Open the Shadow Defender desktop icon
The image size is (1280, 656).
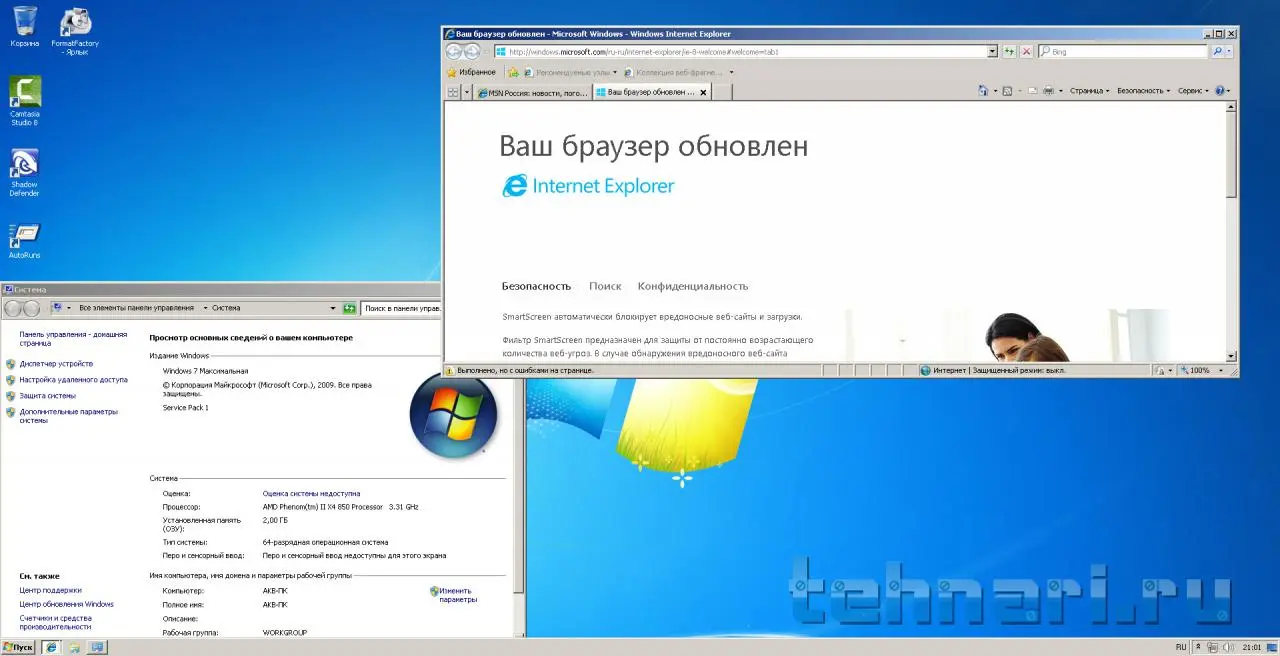pos(25,172)
